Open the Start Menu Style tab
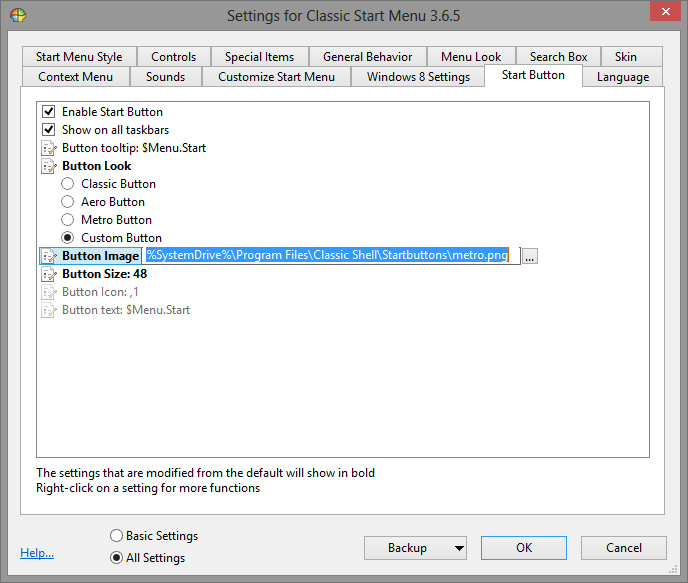The image size is (688, 583). pyautogui.click(x=79, y=57)
